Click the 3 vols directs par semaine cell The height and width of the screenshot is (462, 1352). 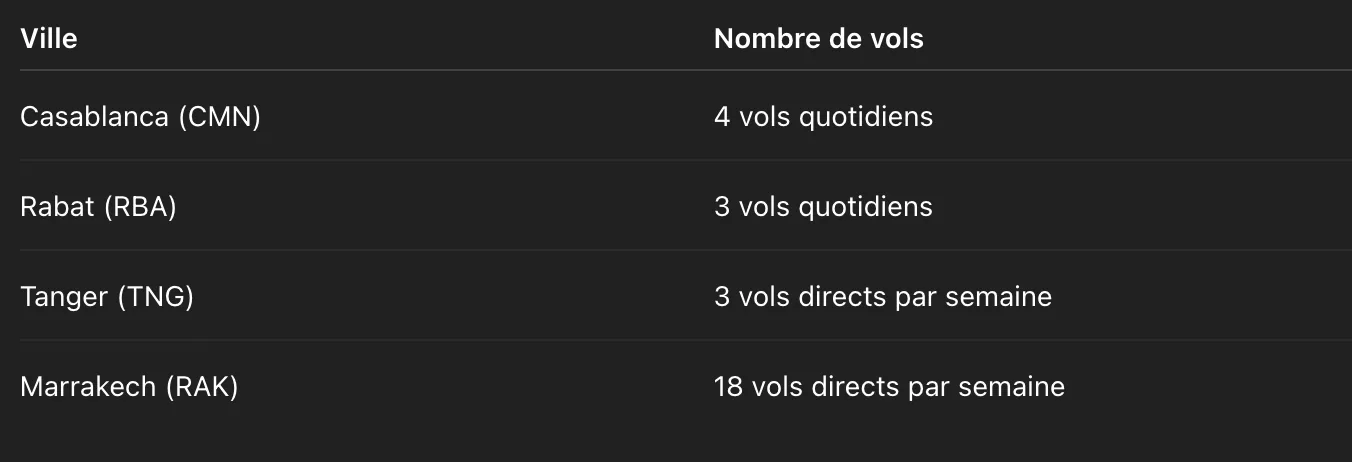click(883, 297)
